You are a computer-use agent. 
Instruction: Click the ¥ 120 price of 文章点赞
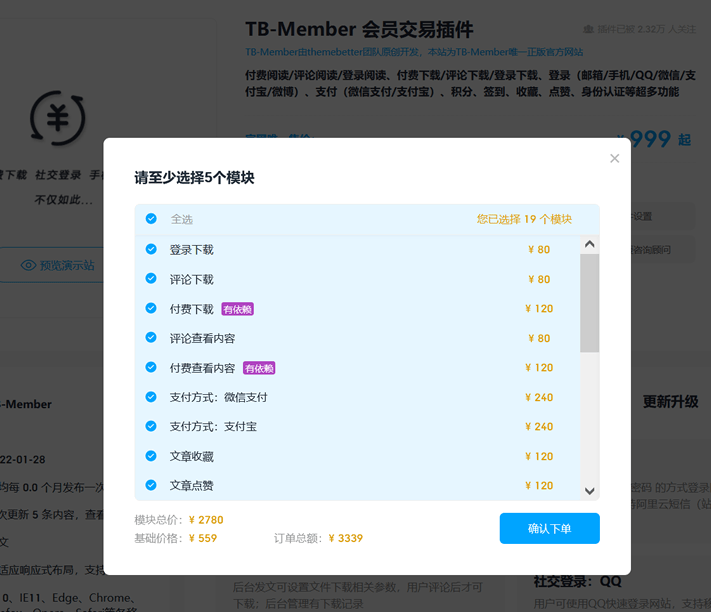click(539, 486)
